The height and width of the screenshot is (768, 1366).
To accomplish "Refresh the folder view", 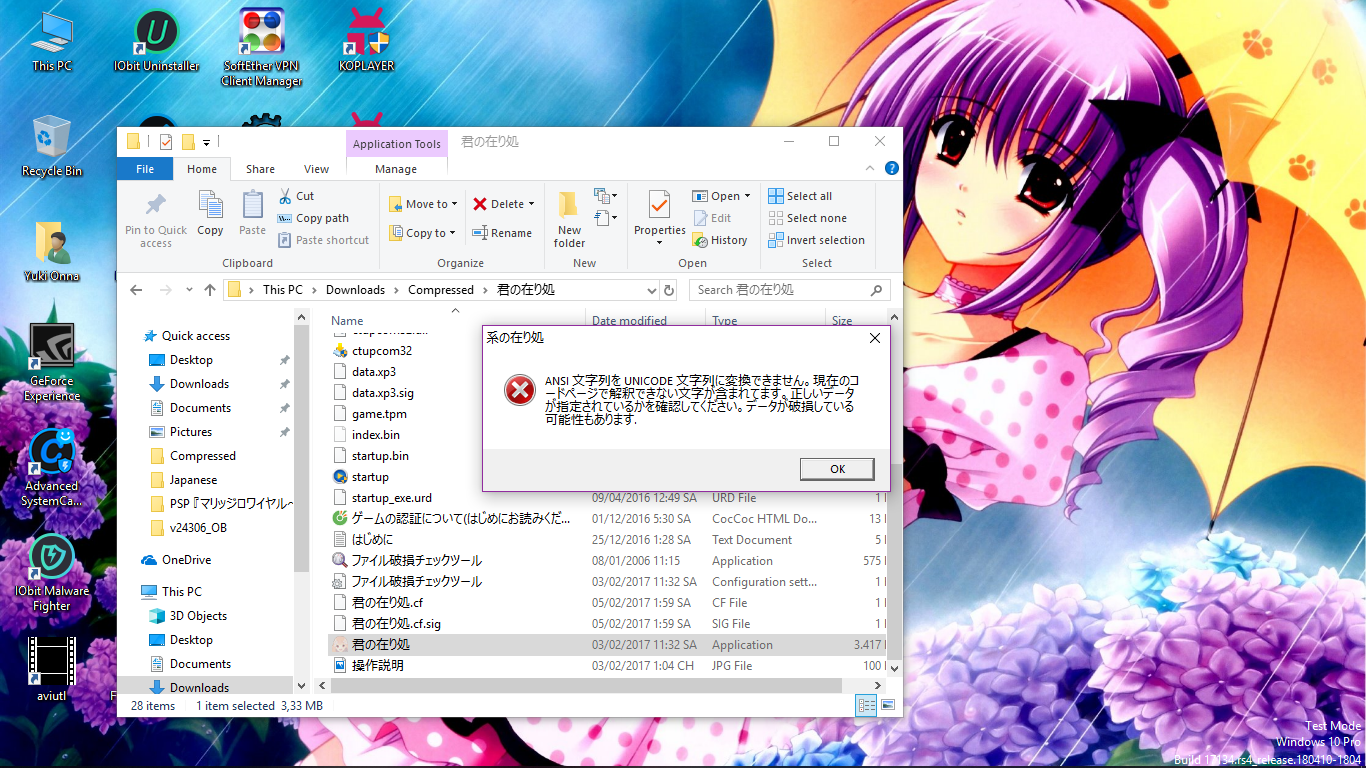I will tap(669, 290).
